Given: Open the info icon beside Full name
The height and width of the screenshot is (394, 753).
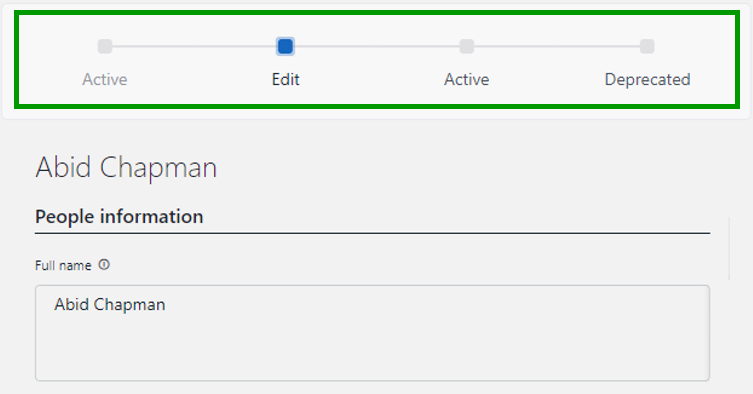Looking at the screenshot, I should [104, 265].
